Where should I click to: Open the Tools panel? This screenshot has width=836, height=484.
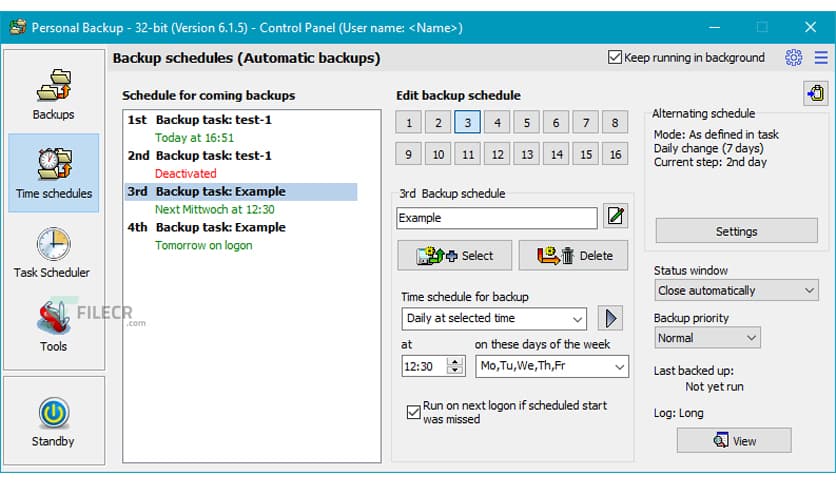(53, 326)
